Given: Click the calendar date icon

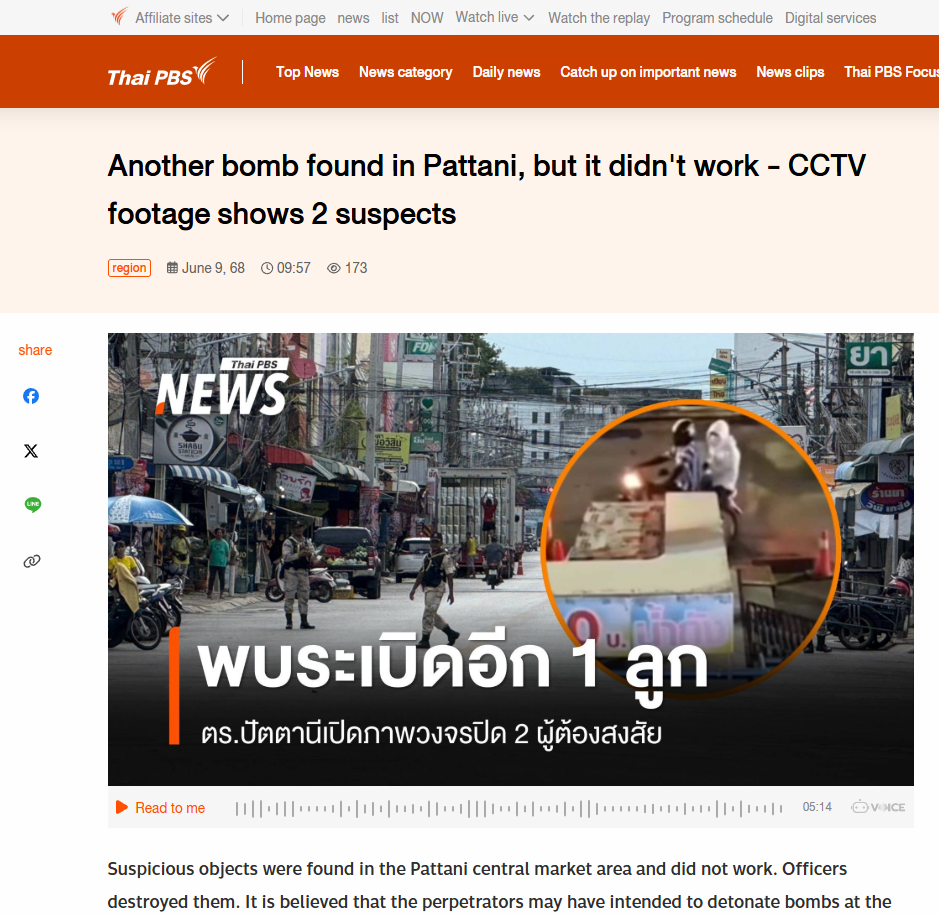Looking at the screenshot, I should point(172,268).
